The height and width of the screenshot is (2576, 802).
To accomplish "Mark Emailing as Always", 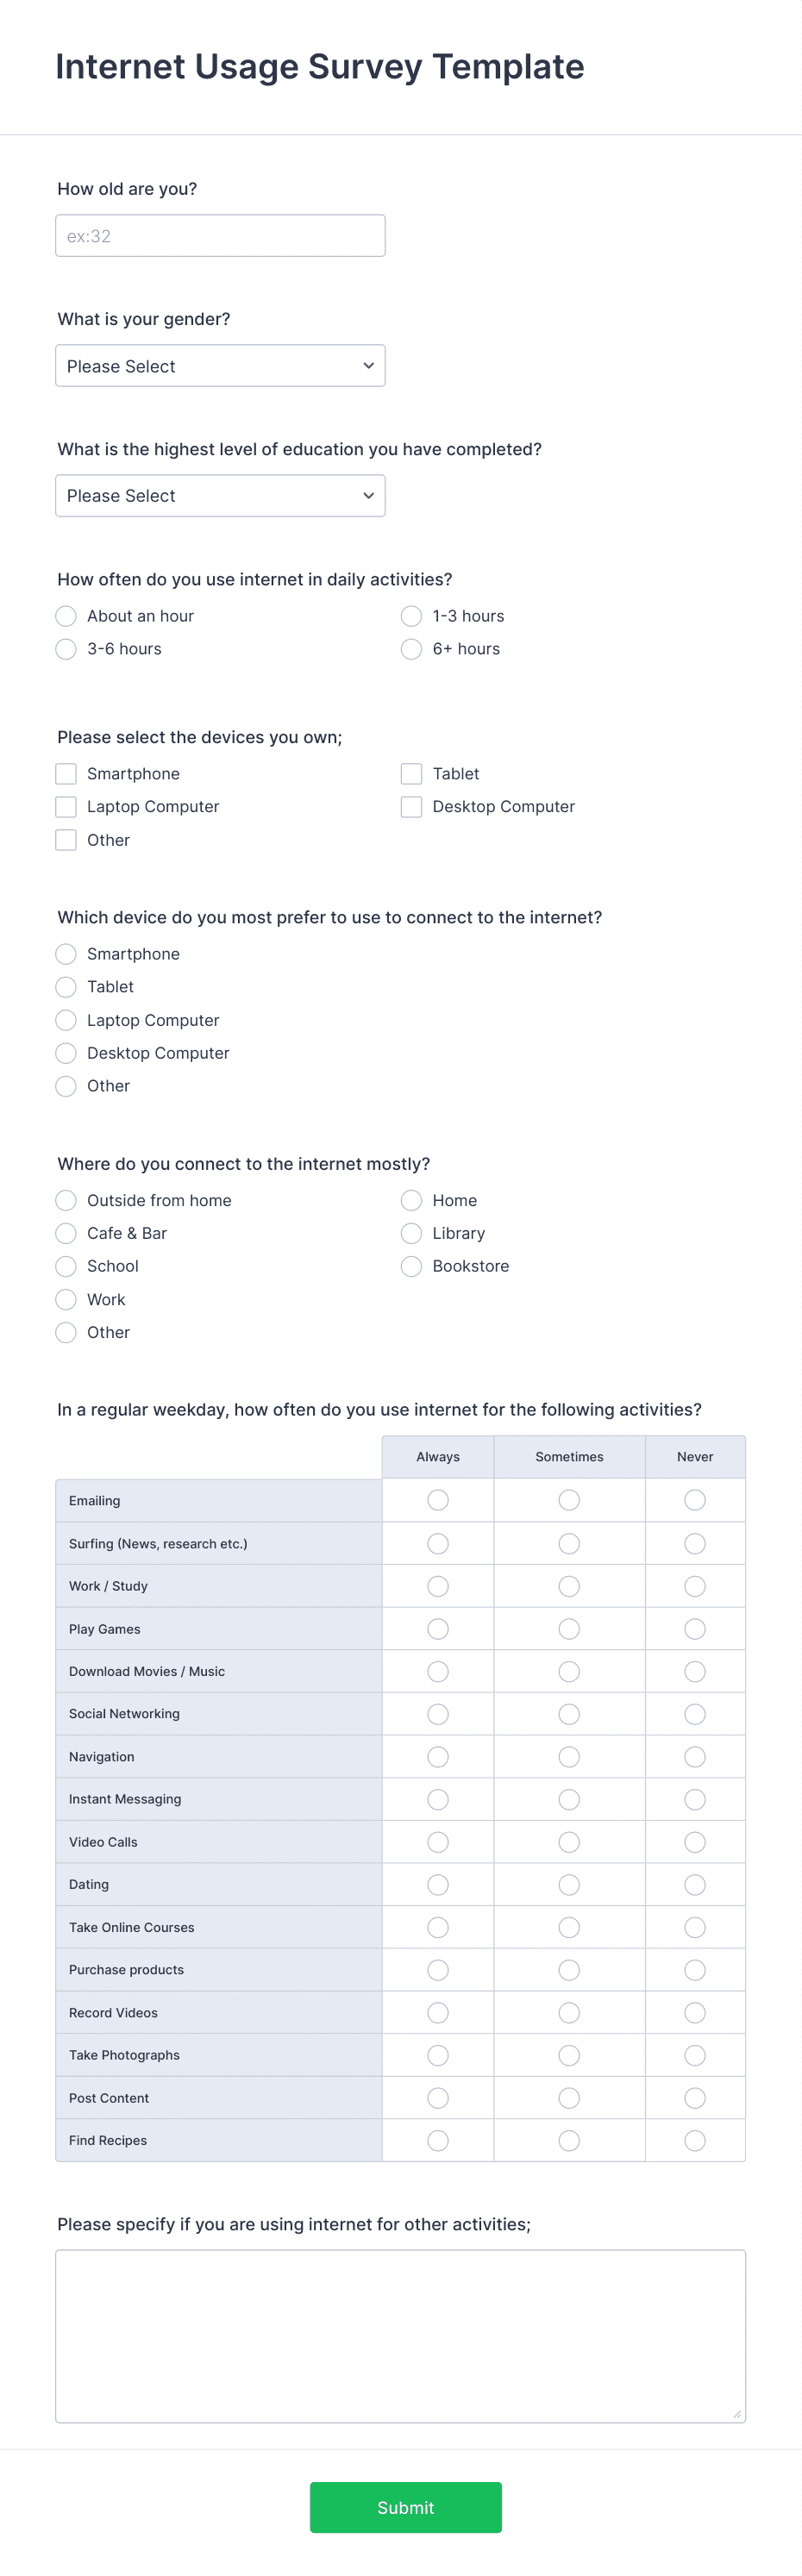I will click(x=437, y=1500).
